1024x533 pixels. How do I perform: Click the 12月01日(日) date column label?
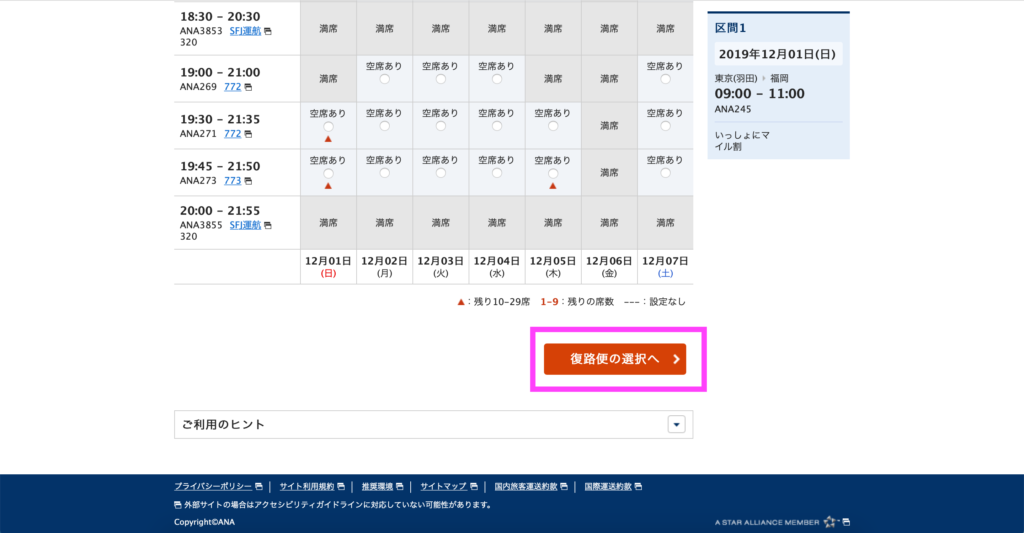(x=328, y=266)
